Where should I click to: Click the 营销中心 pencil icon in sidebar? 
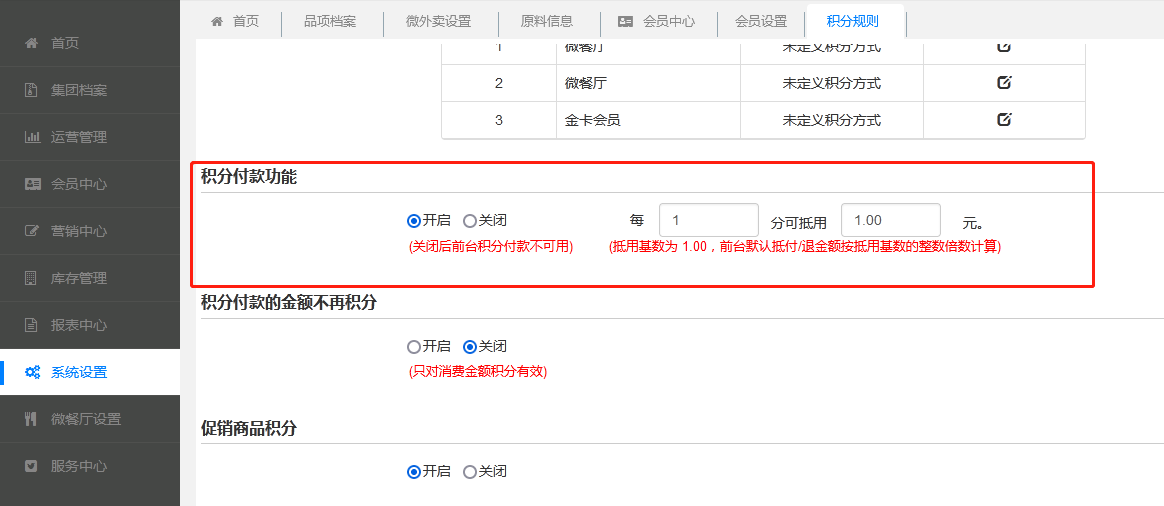coord(32,231)
